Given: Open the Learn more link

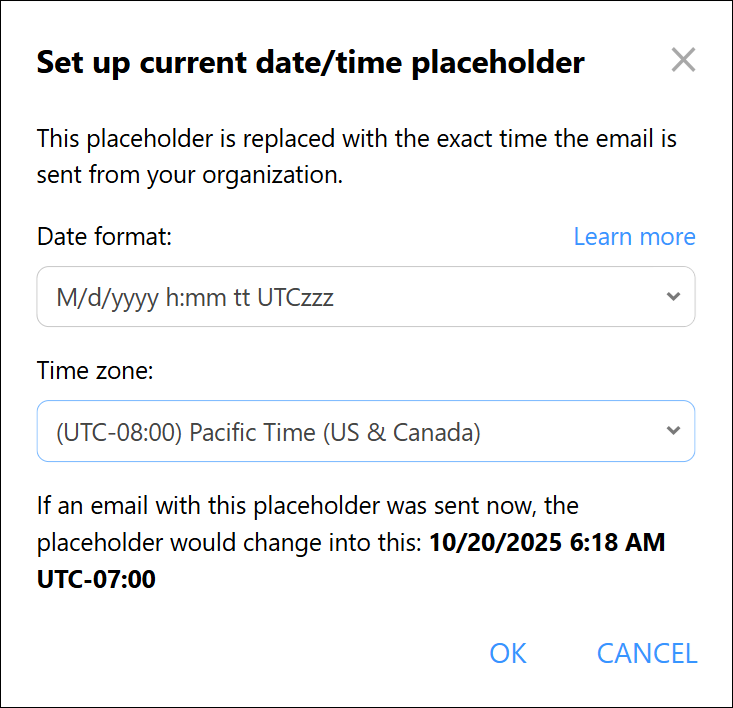Looking at the screenshot, I should click(634, 237).
